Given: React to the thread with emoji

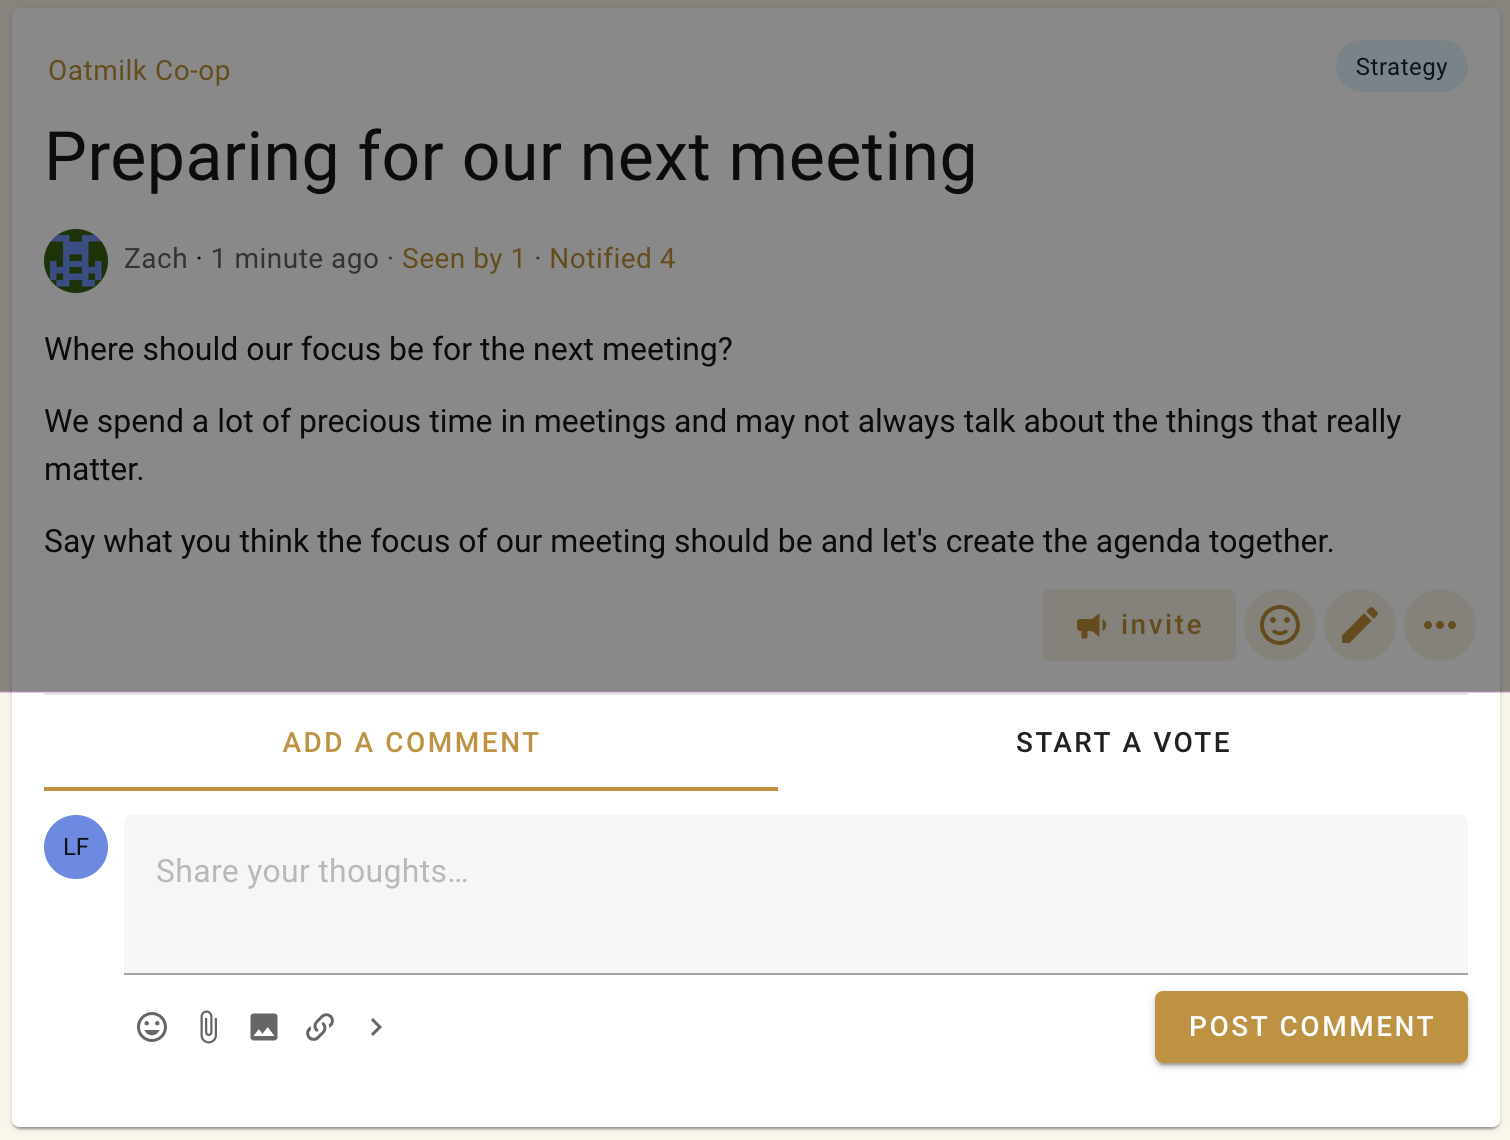Looking at the screenshot, I should tap(1279, 625).
